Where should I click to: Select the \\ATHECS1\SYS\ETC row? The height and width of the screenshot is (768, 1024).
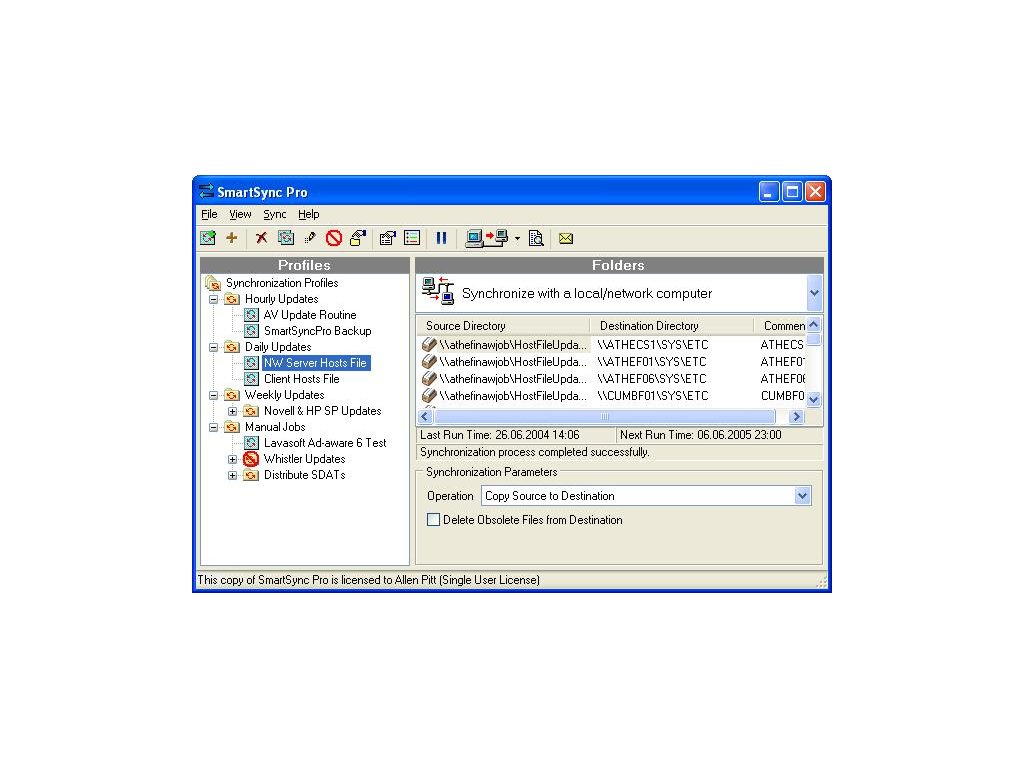point(613,345)
